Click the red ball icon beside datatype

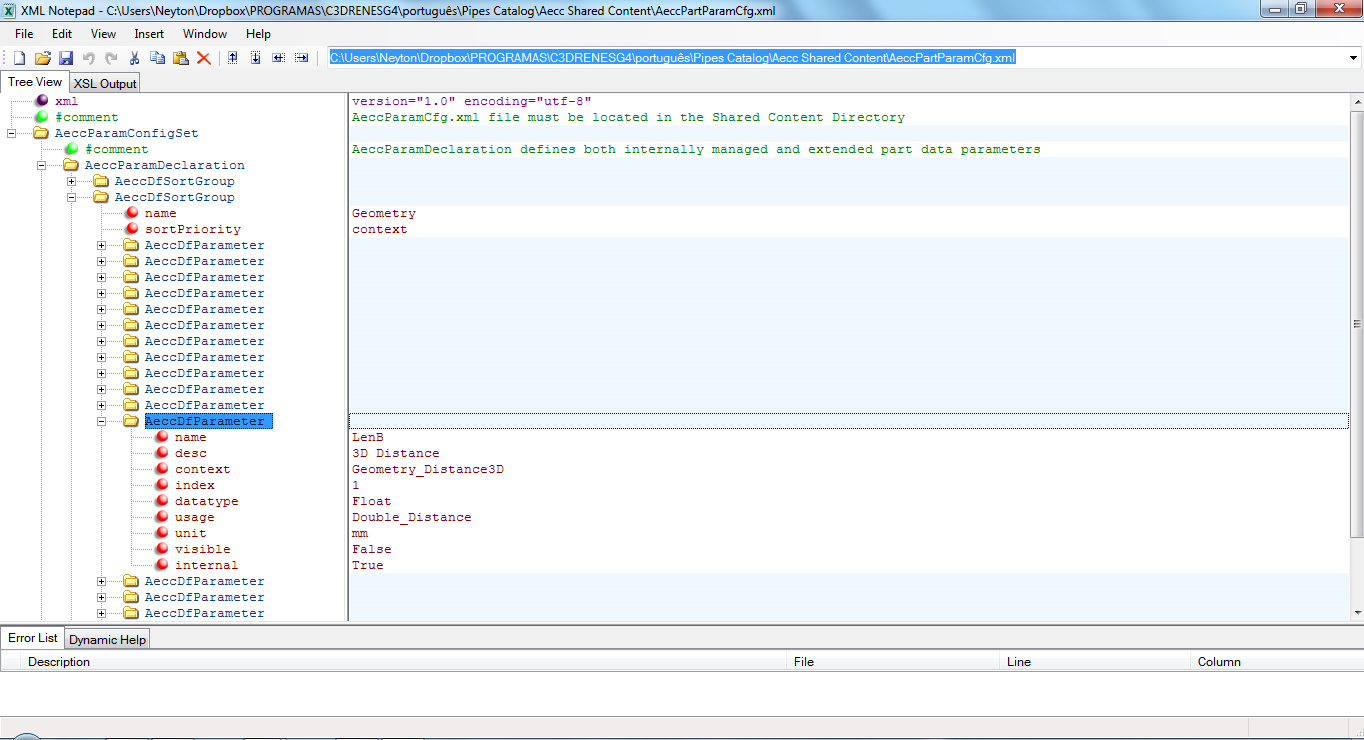tap(161, 501)
